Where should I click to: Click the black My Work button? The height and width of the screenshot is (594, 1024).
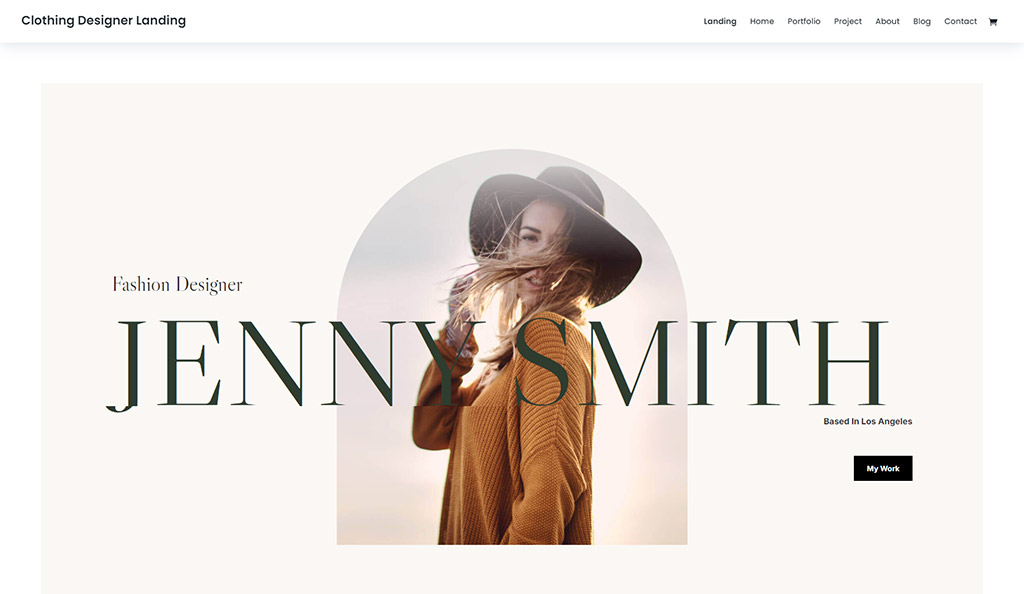(883, 468)
